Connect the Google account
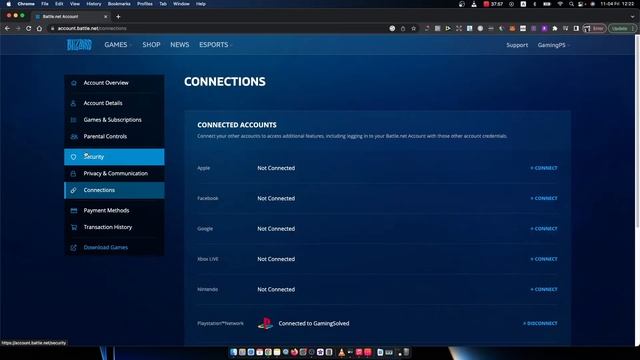This screenshot has height=360, width=640. coord(544,229)
